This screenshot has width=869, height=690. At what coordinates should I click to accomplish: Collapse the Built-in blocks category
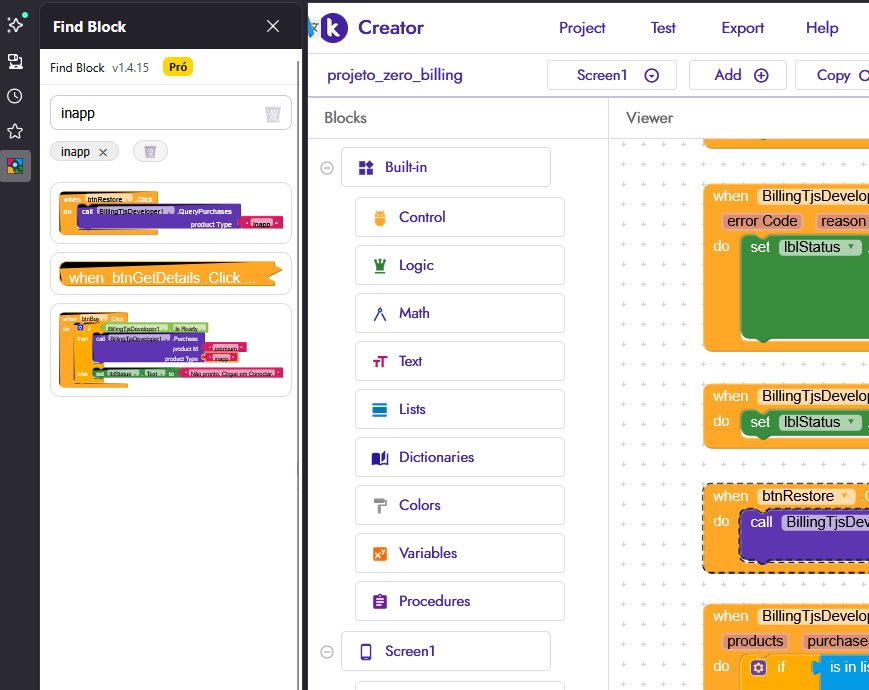click(327, 167)
